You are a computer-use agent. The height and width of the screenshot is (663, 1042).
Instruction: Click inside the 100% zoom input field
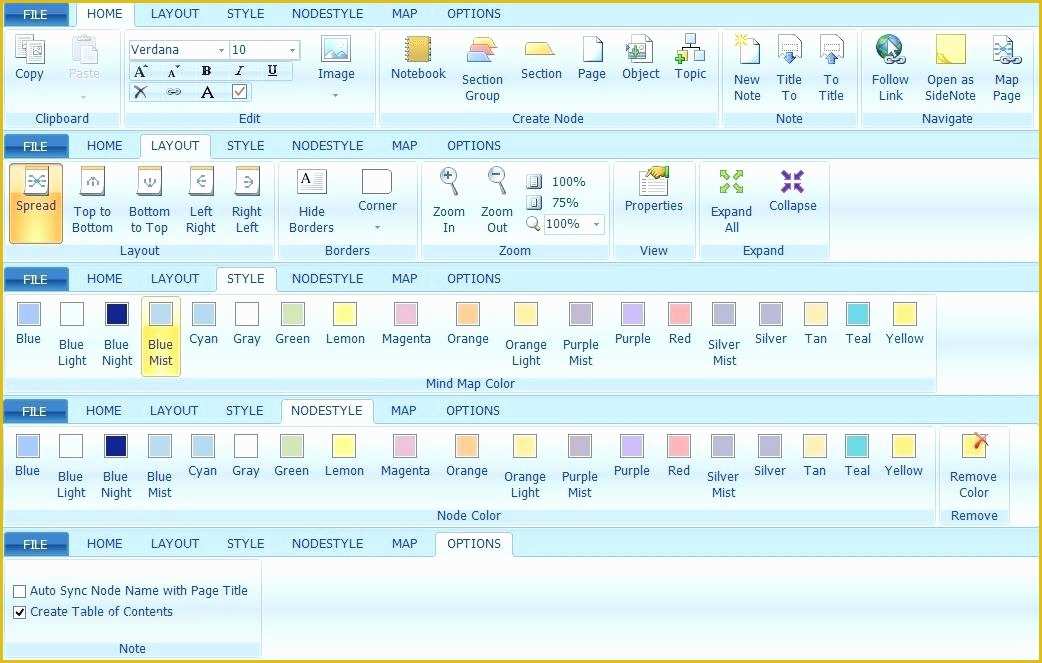tap(566, 225)
